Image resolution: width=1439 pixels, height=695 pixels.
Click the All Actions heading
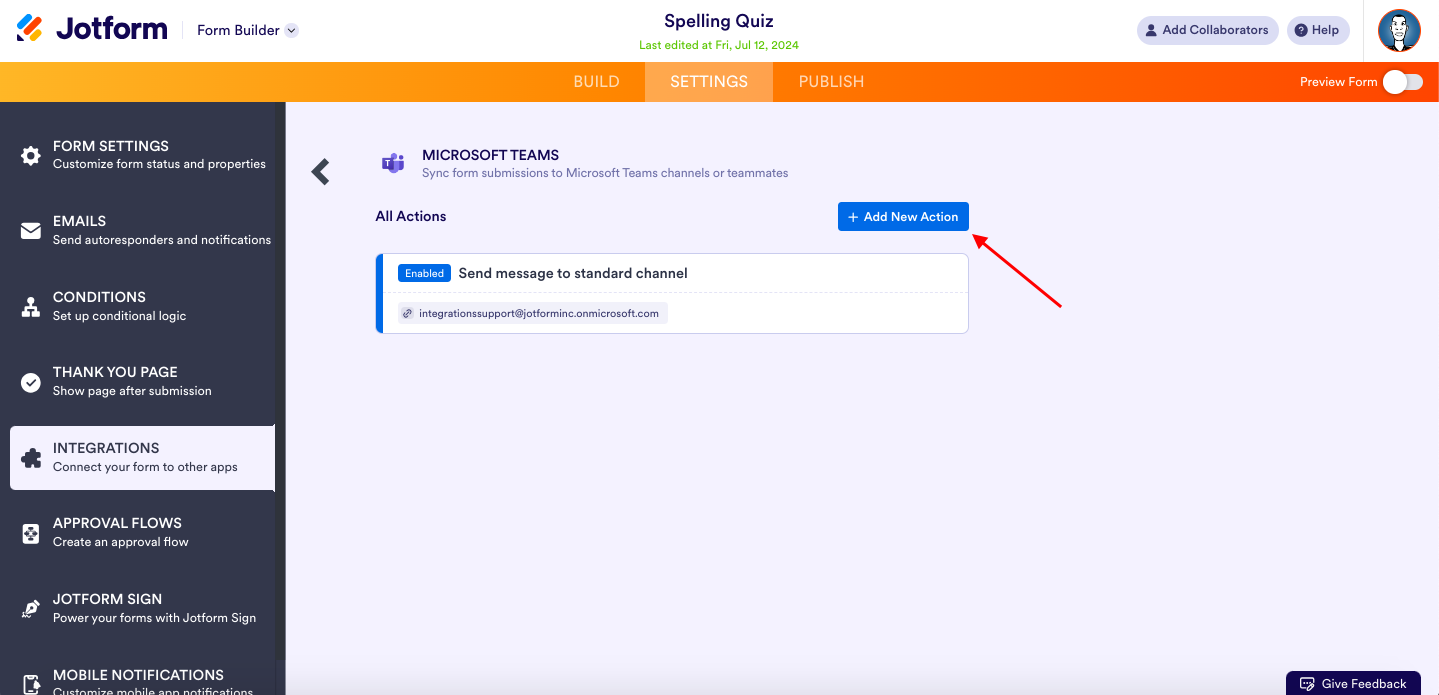click(411, 216)
